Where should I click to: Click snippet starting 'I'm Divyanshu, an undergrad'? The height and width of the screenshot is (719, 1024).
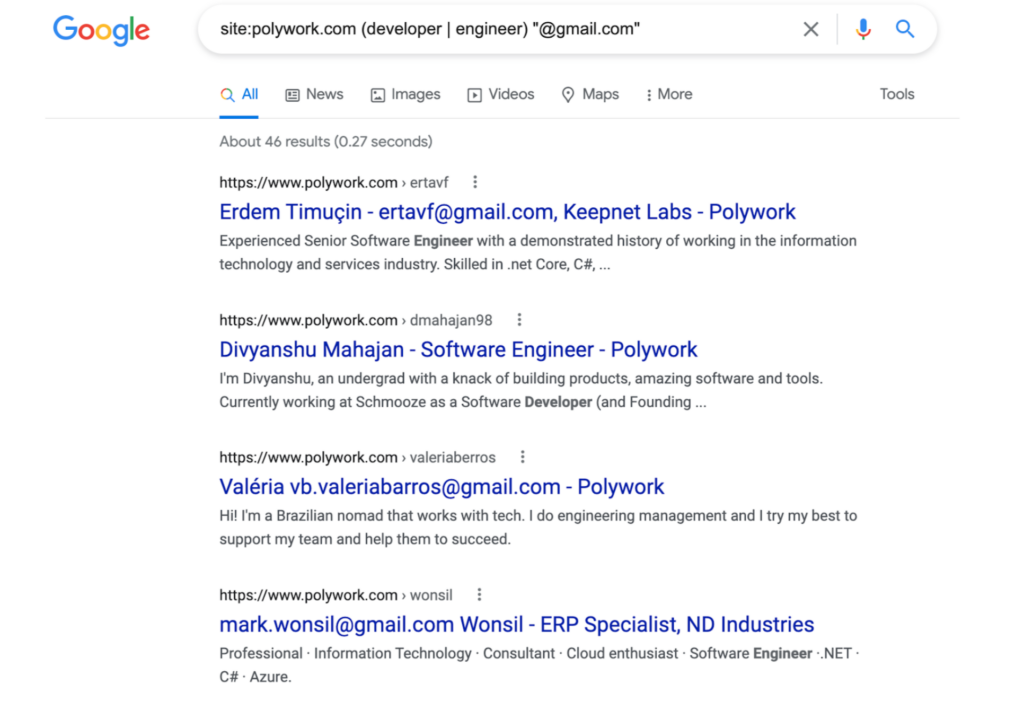point(521,391)
